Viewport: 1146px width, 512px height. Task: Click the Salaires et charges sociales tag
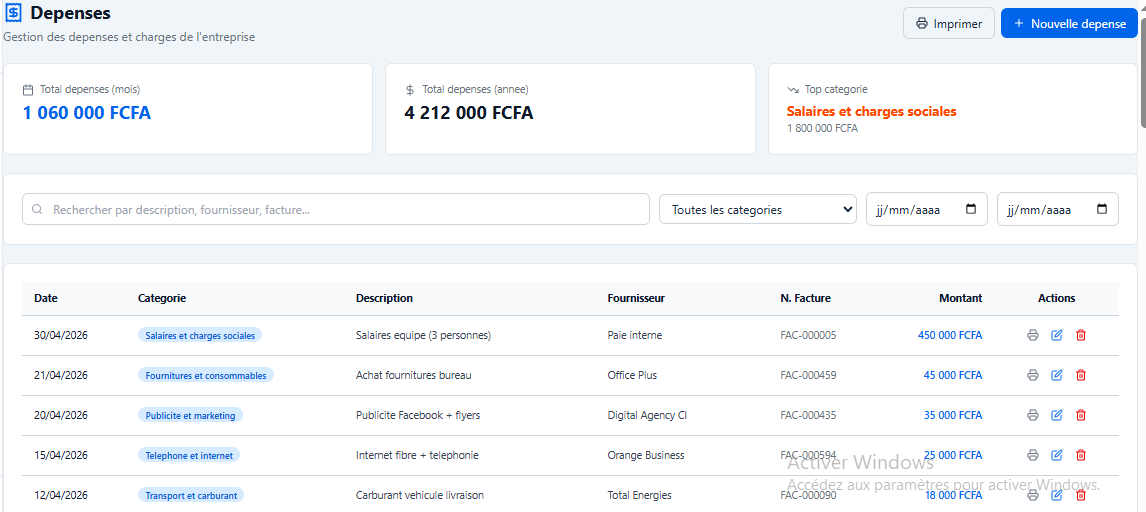pos(200,335)
